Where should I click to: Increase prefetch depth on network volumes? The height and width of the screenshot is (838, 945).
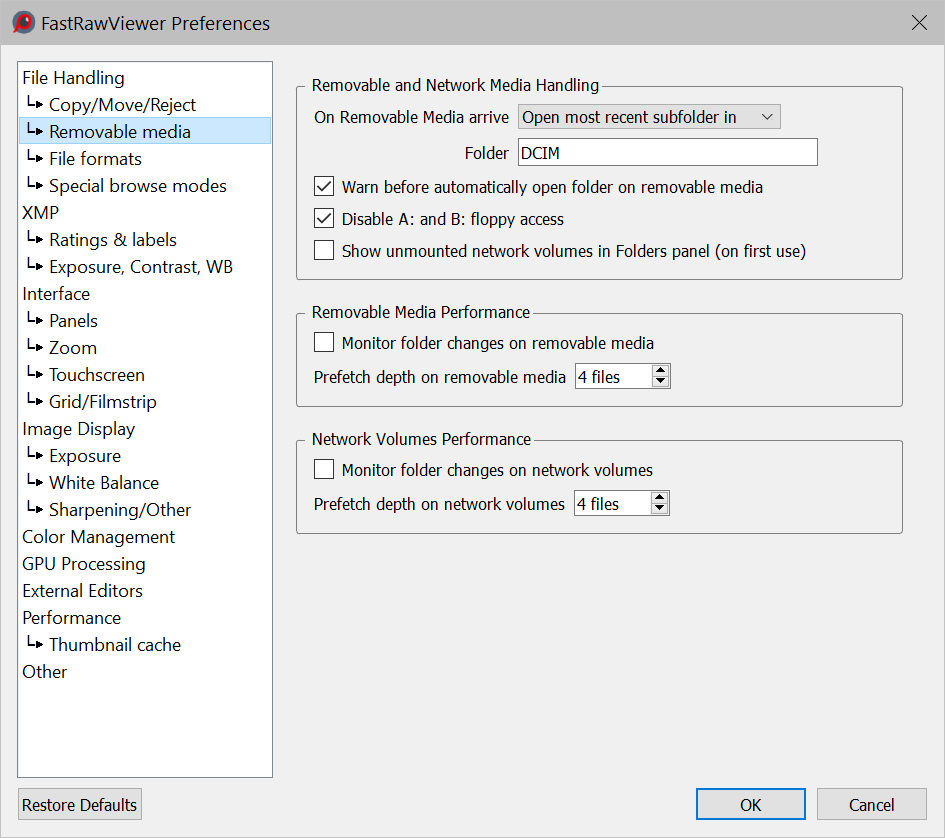659,498
